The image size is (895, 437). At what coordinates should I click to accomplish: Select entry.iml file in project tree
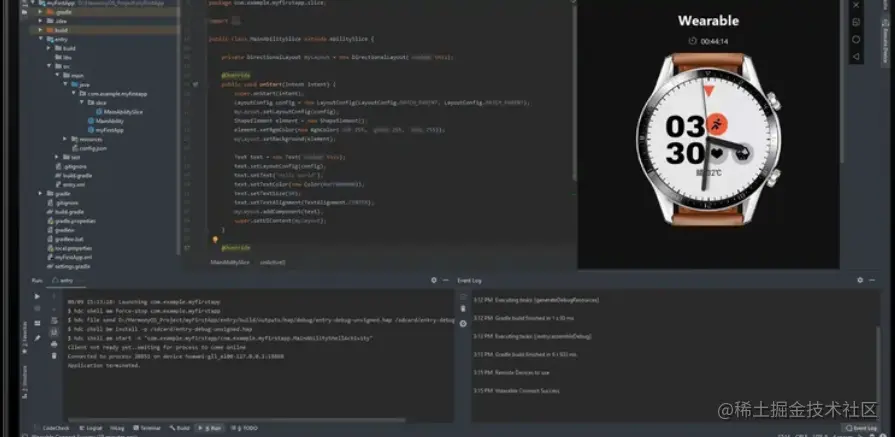coord(70,184)
